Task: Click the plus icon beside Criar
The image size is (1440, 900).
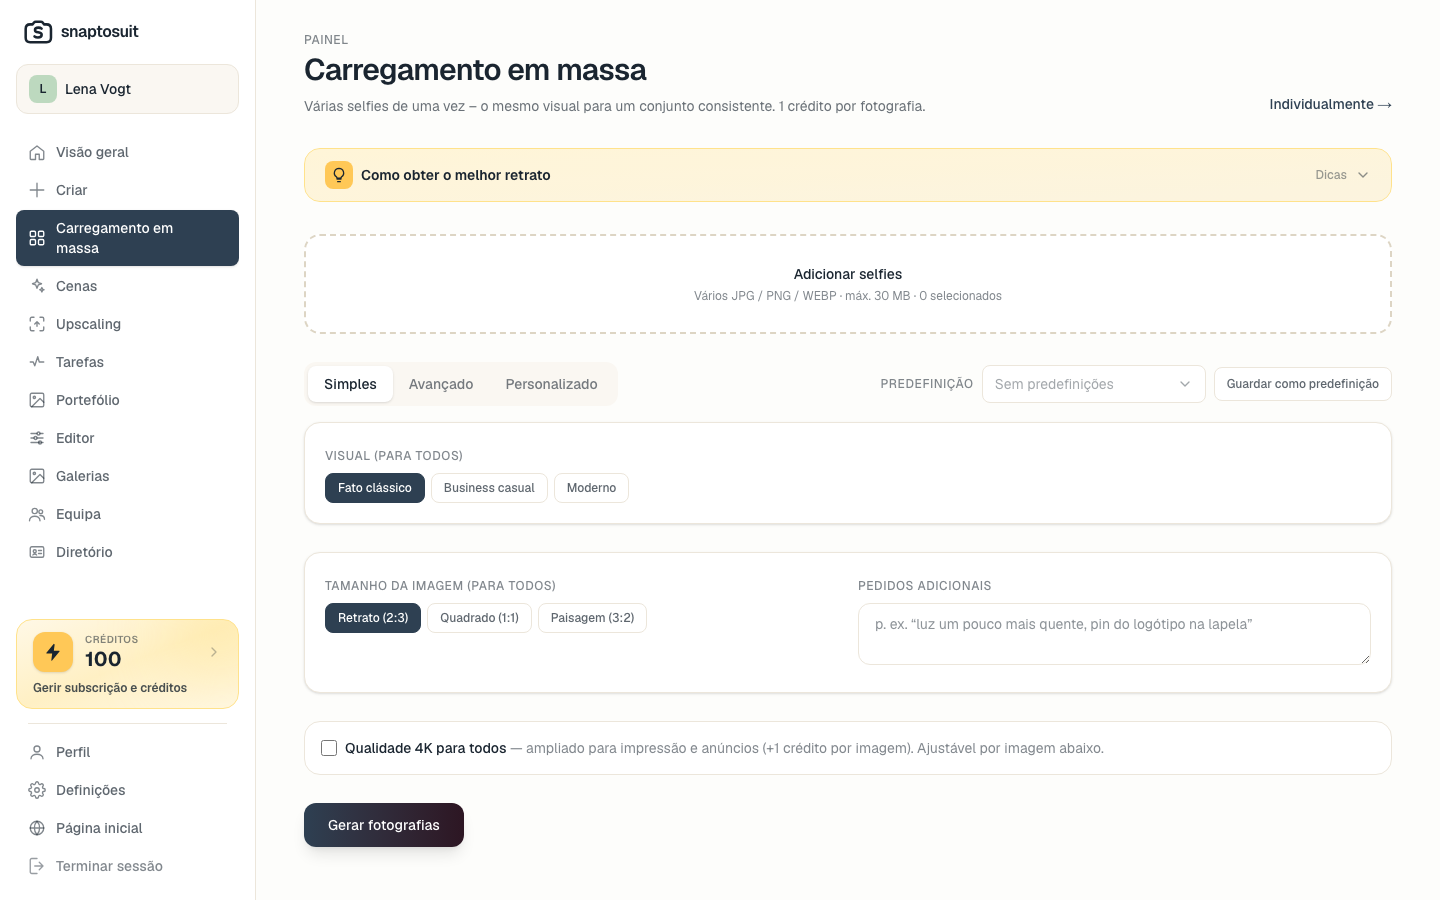Action: click(37, 190)
